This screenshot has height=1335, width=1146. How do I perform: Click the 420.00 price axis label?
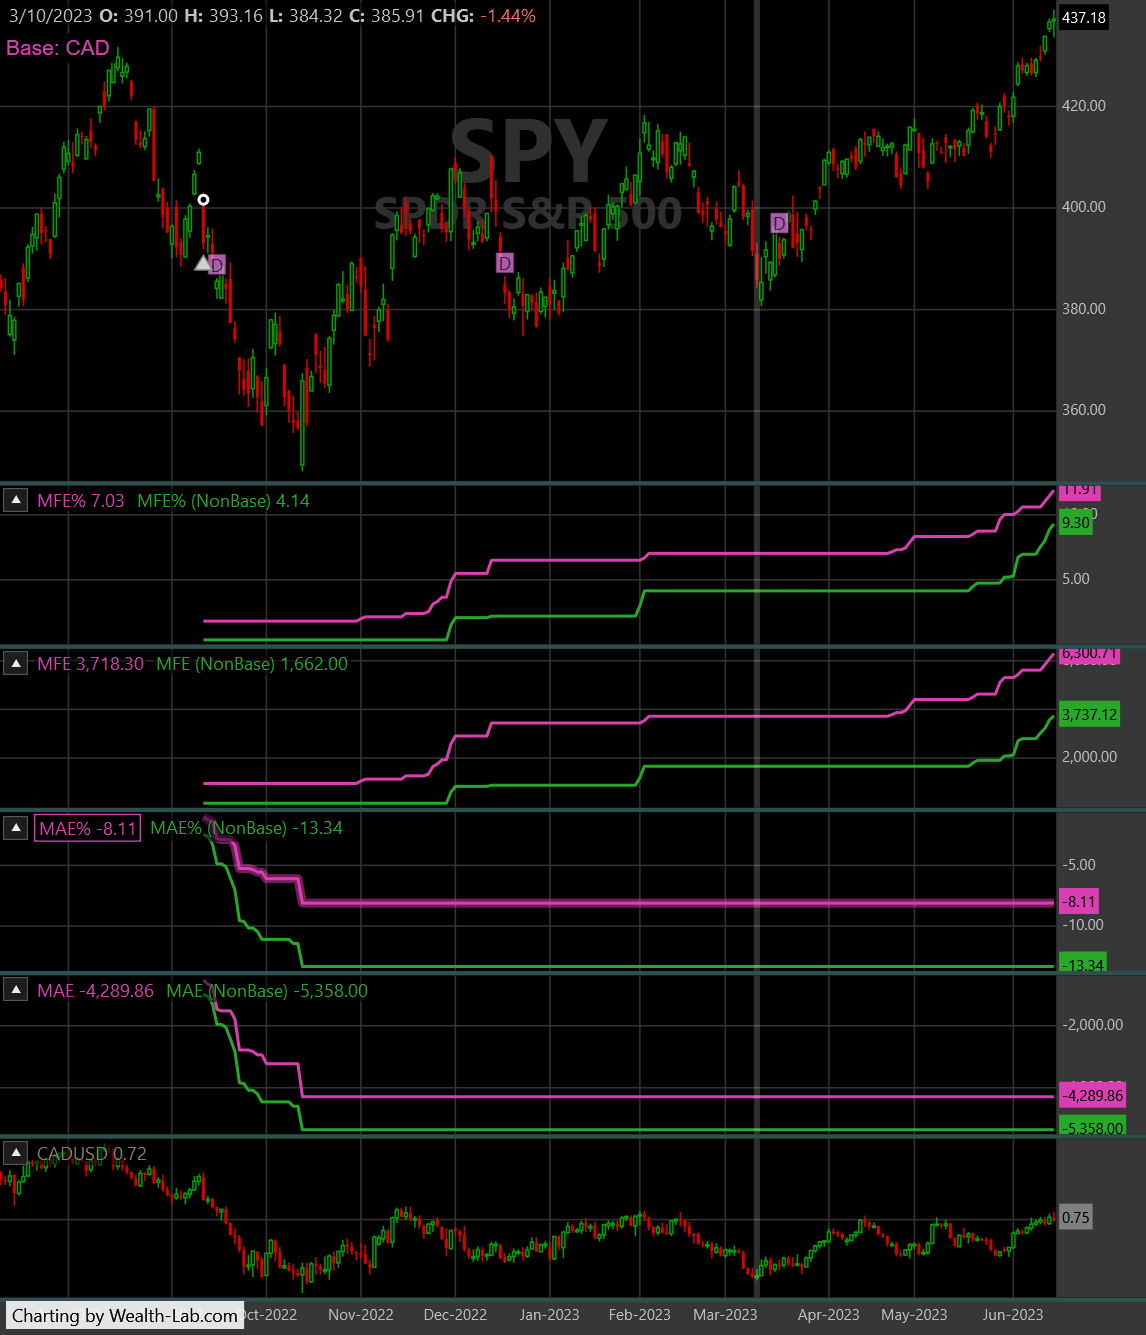pos(1084,106)
